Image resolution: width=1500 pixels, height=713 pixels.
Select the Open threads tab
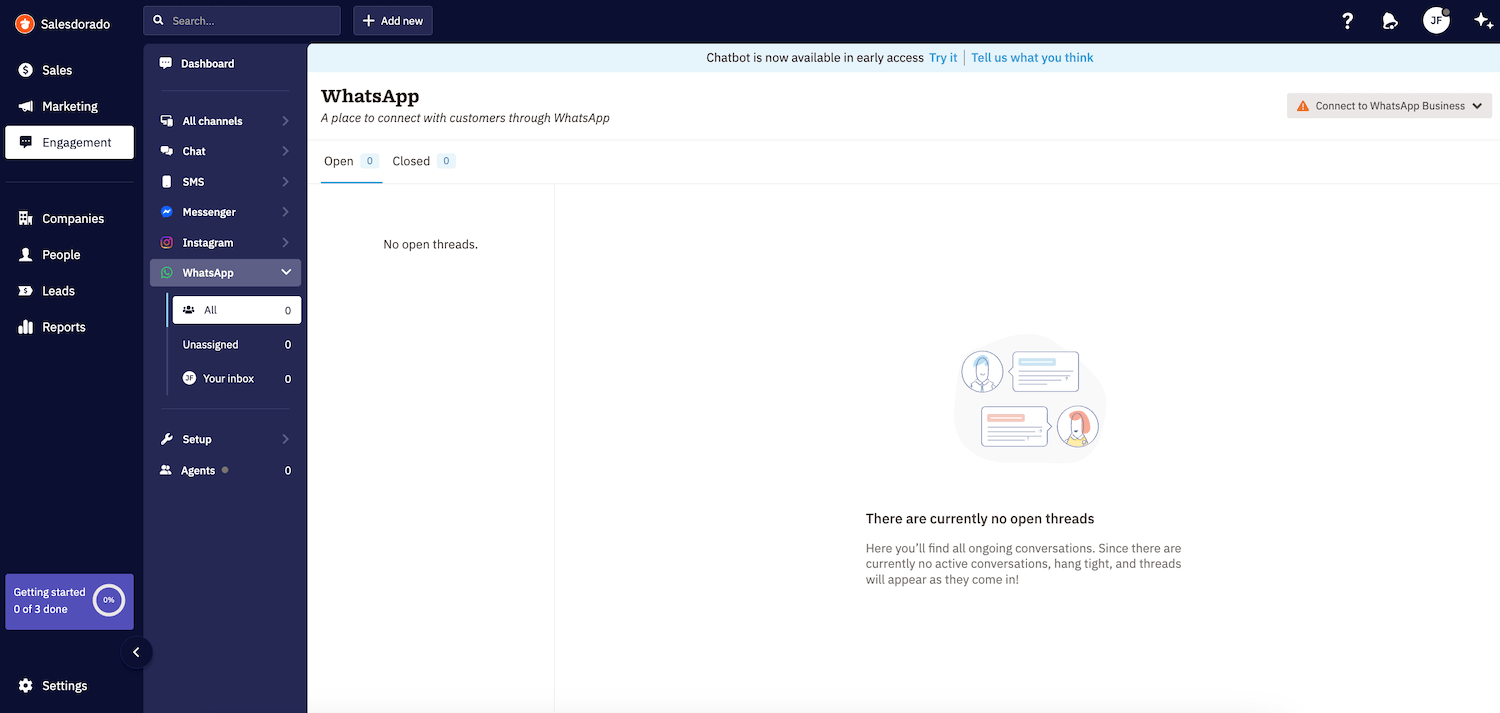[x=339, y=161]
